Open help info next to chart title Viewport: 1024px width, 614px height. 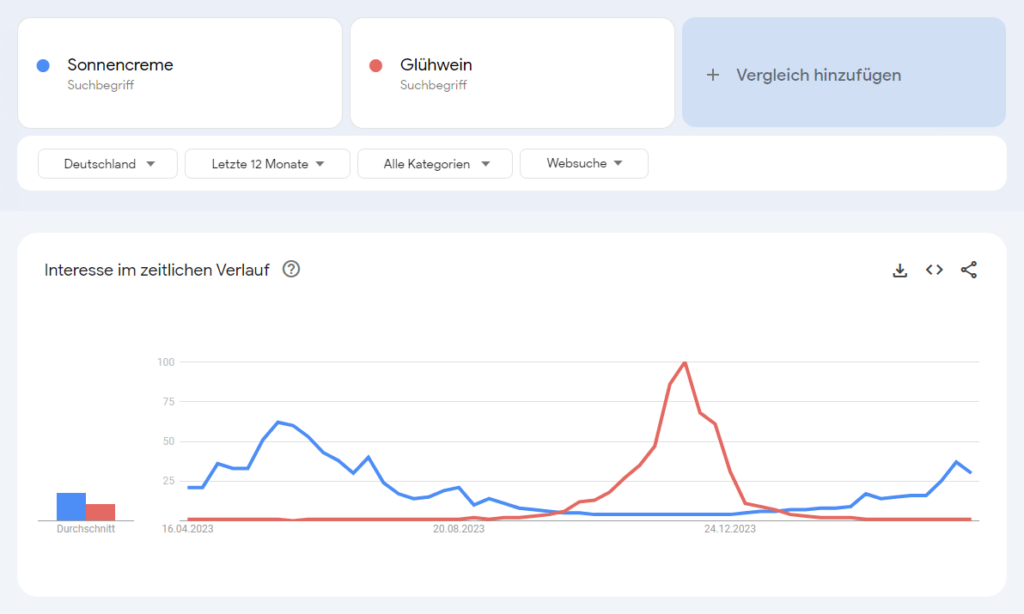click(x=291, y=269)
